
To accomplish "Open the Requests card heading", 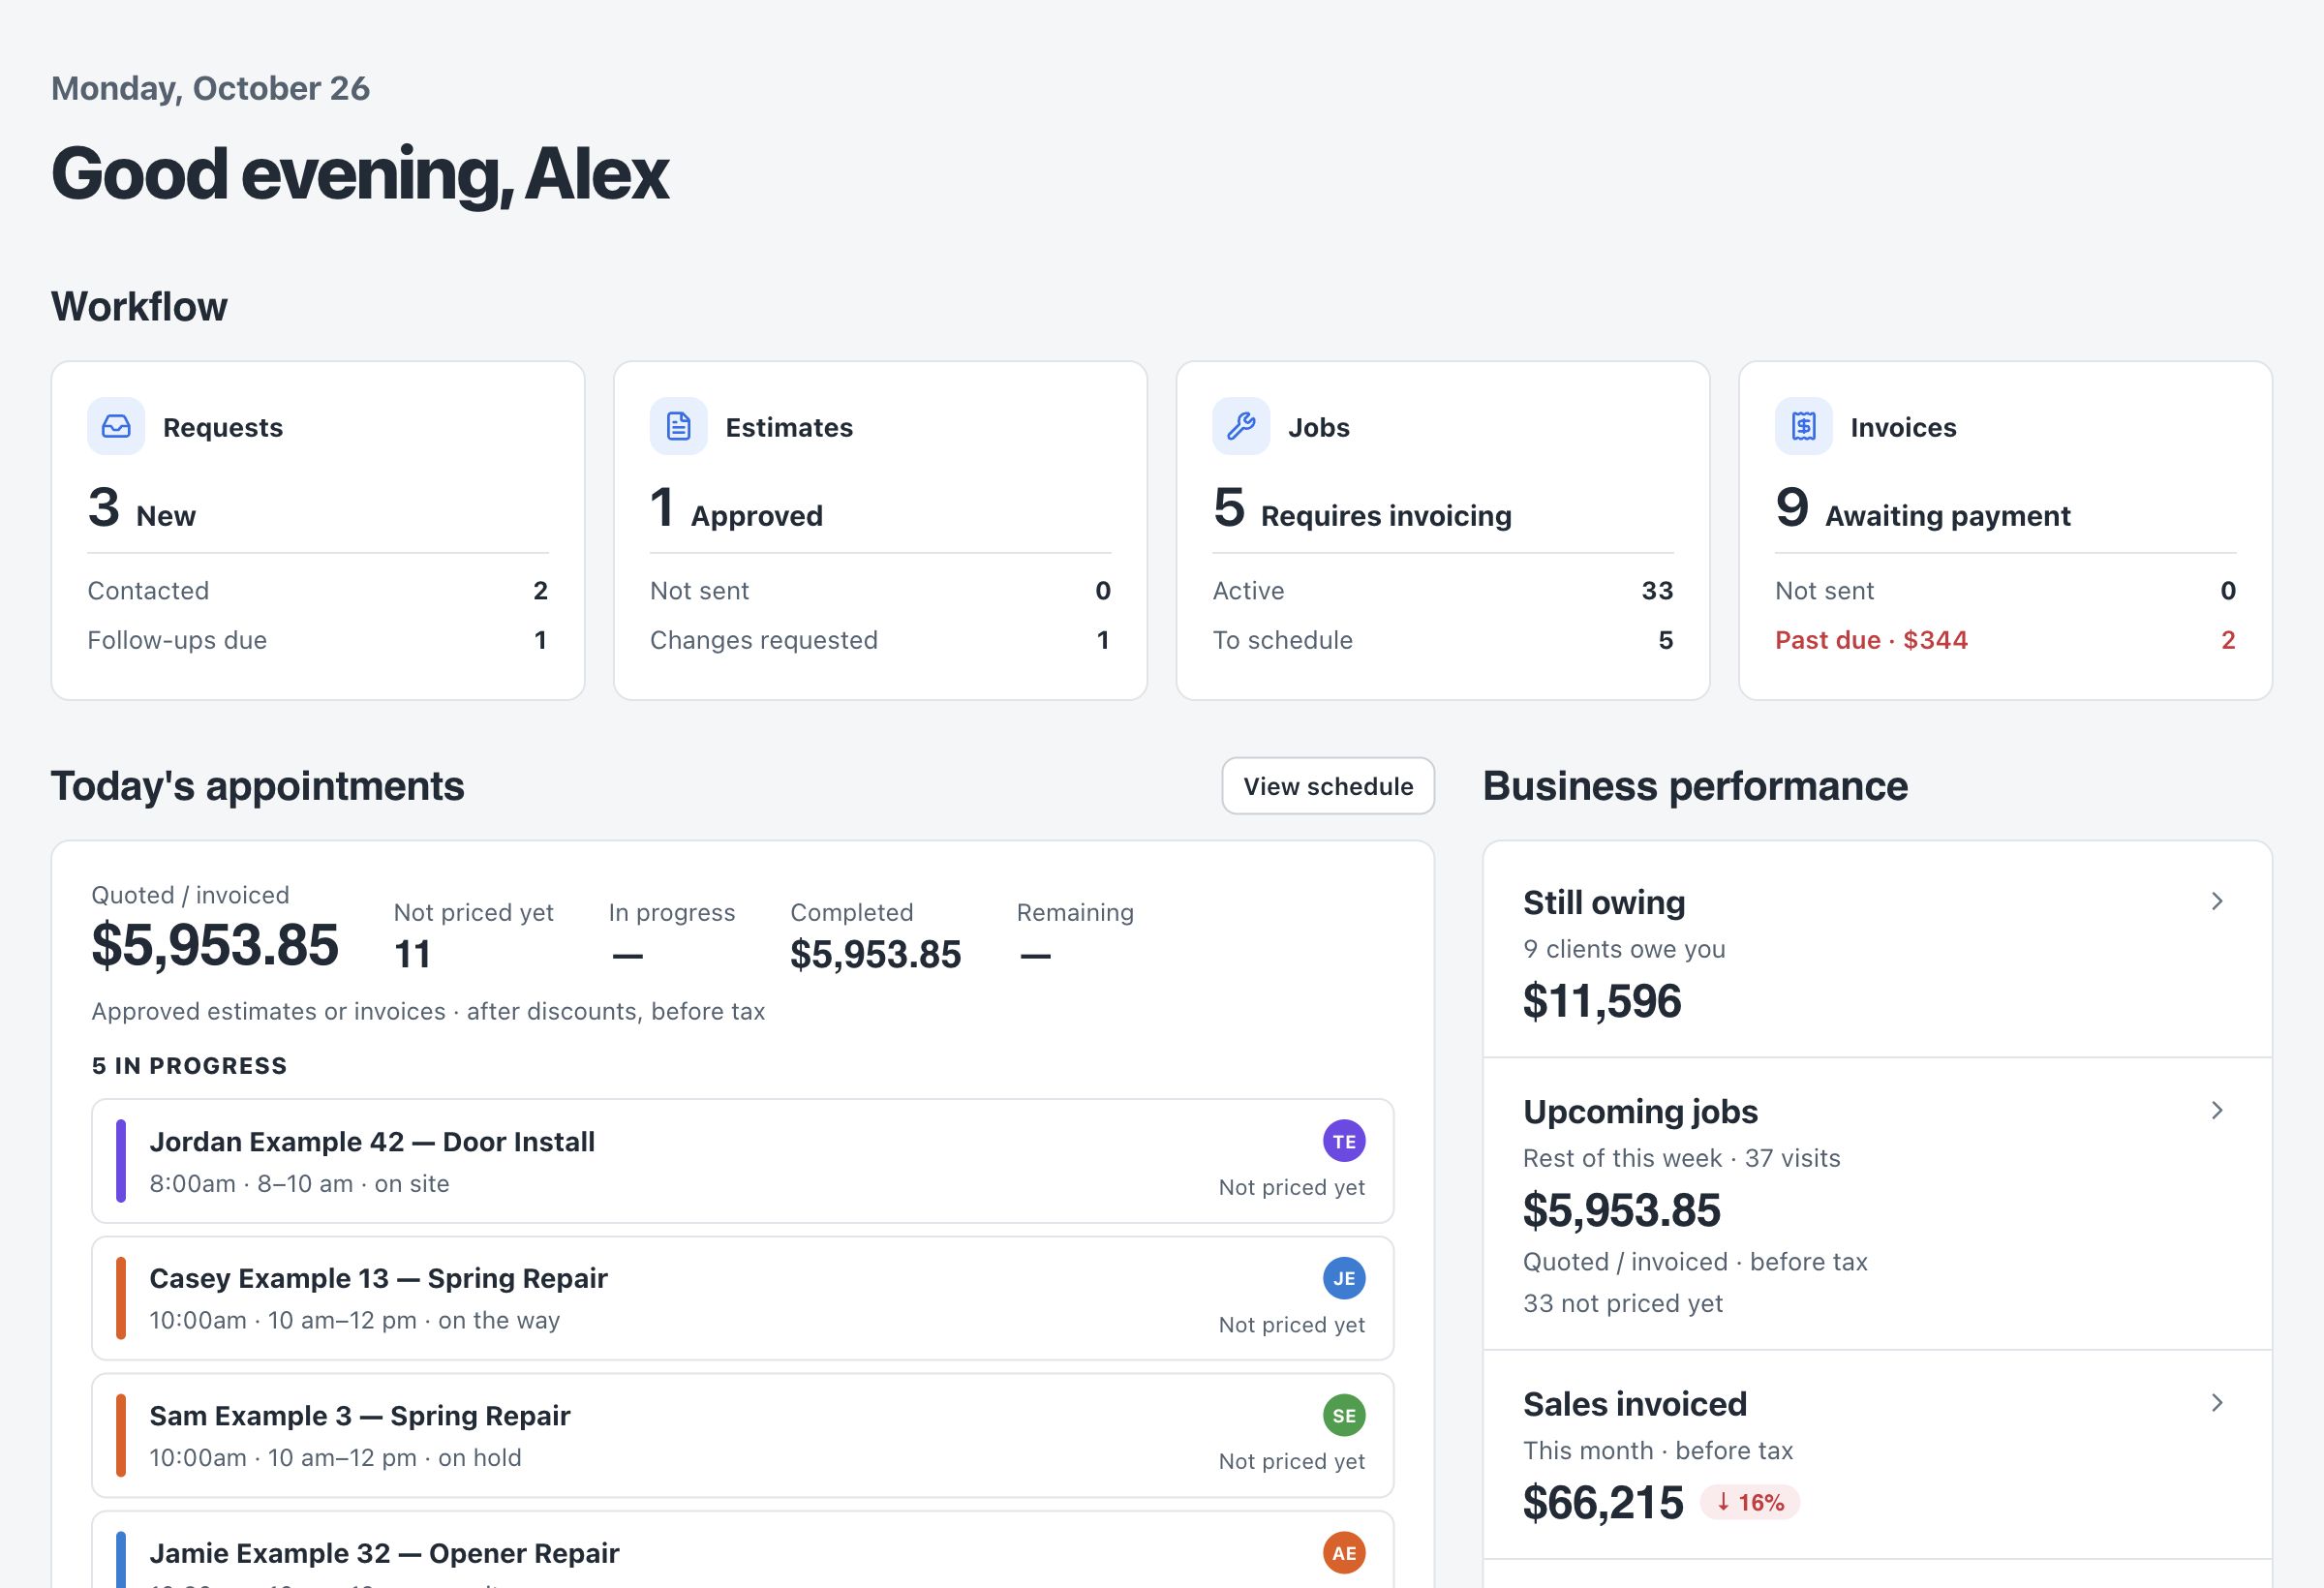I will click(x=223, y=427).
